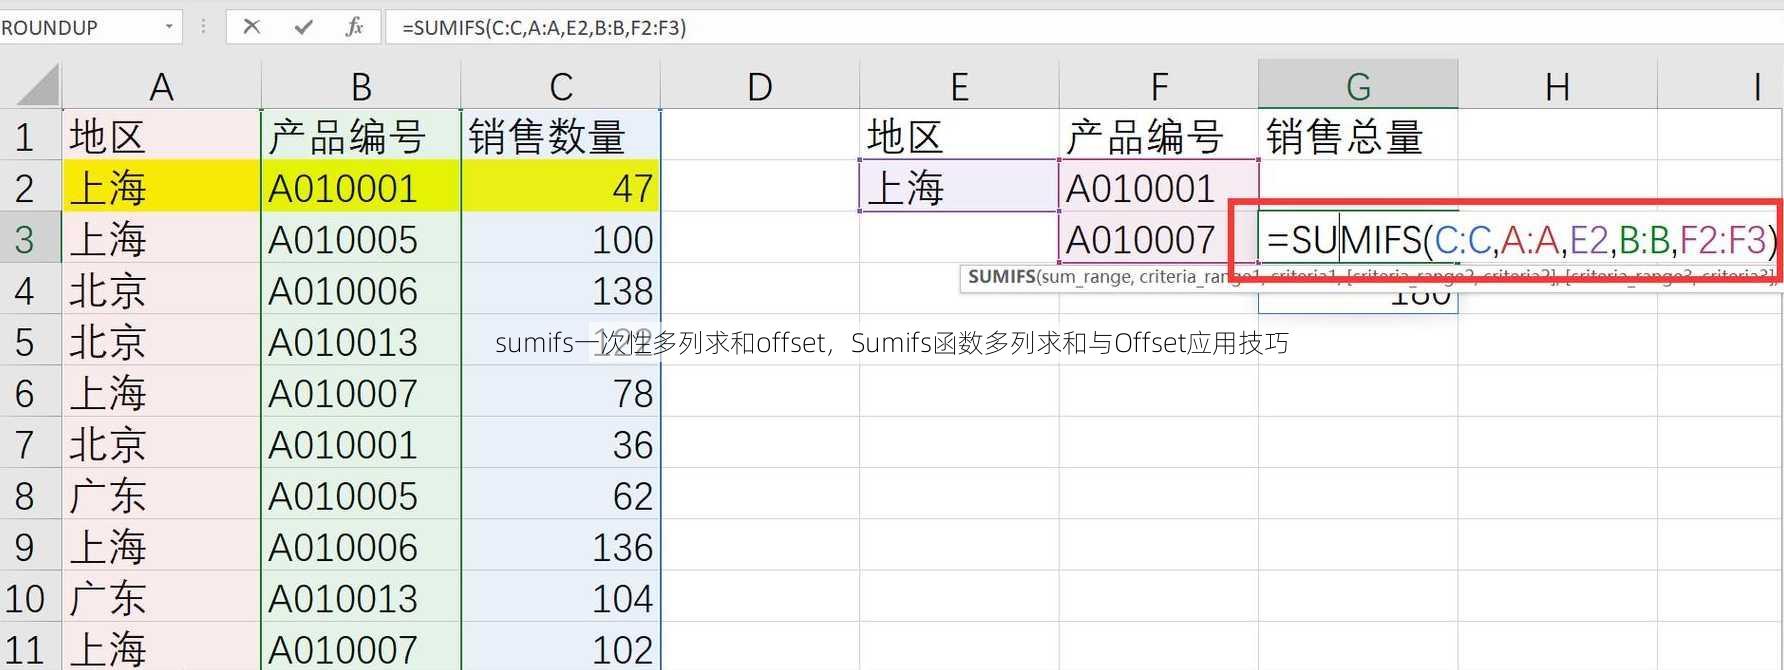Viewport: 1784px width, 670px height.
Task: Click cell C11 with value 102
Action: click(x=561, y=648)
